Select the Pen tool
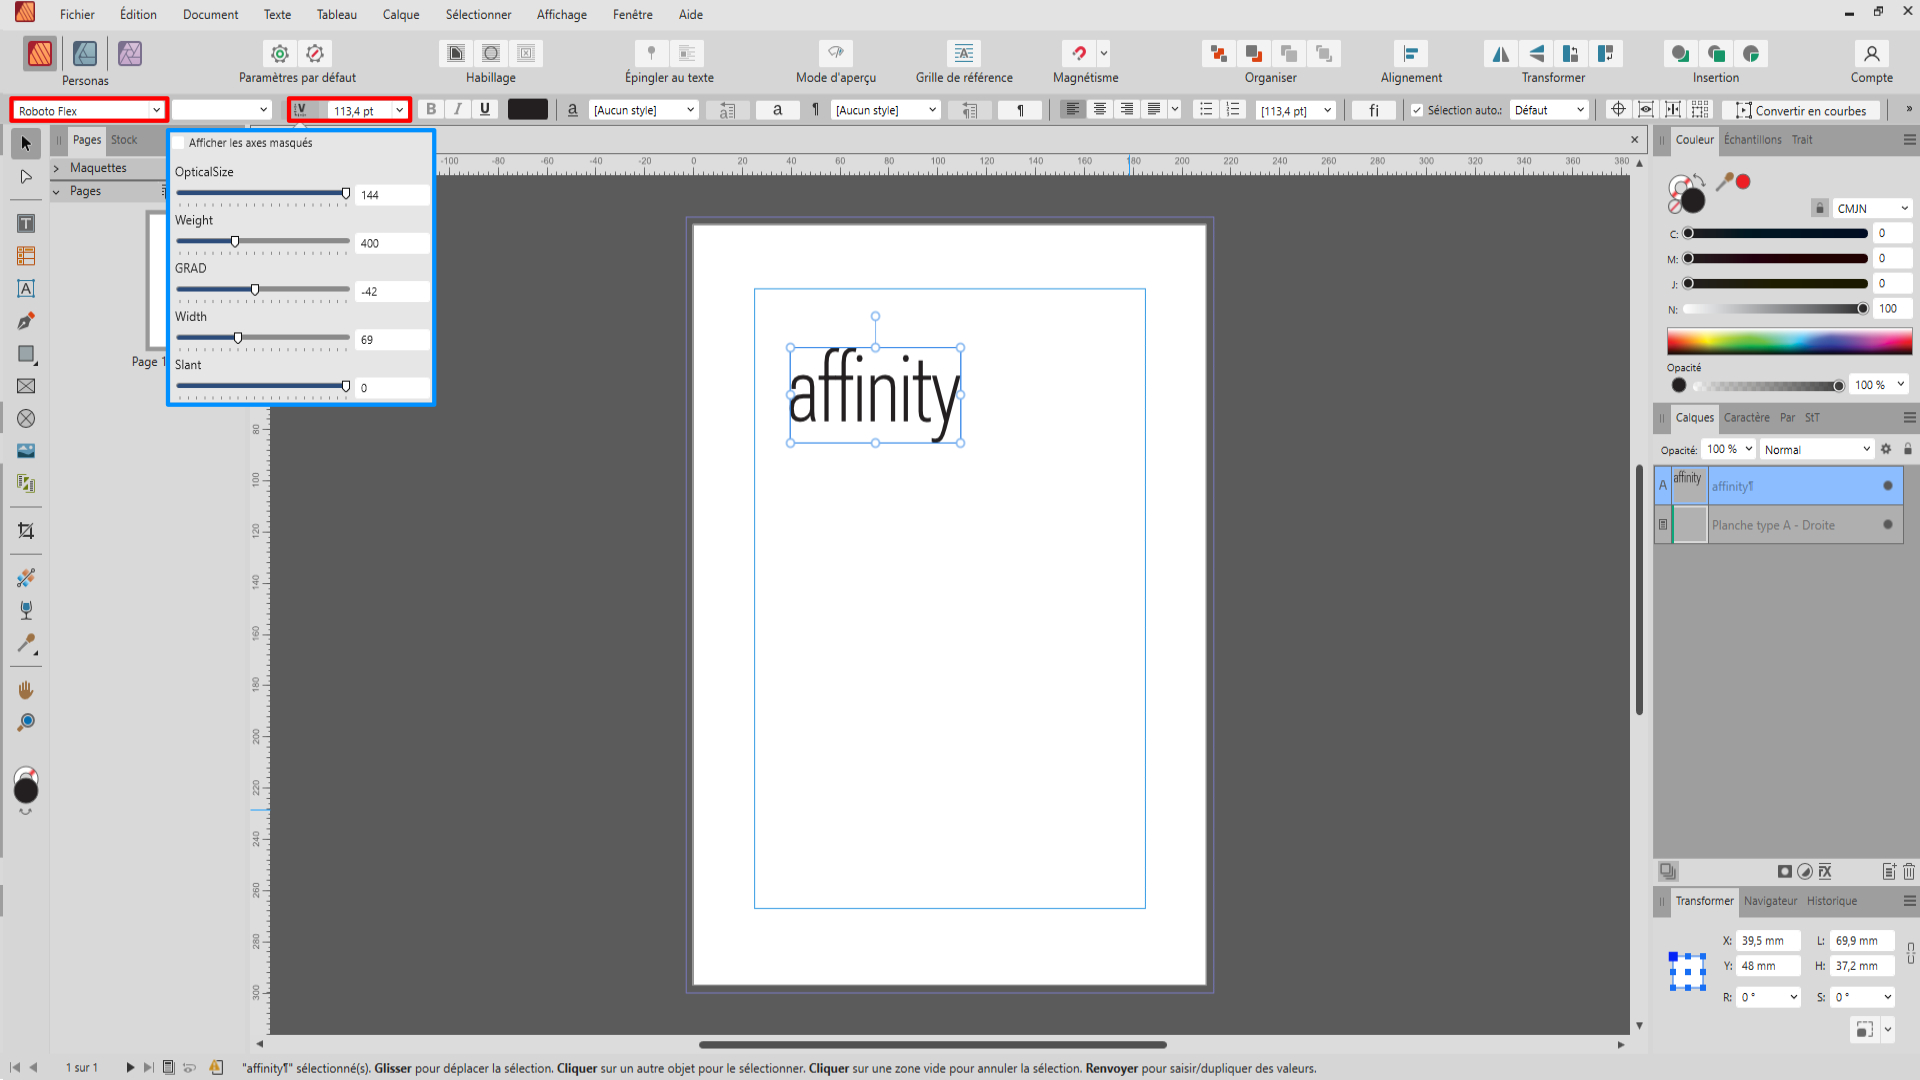Image resolution: width=1920 pixels, height=1080 pixels. [x=26, y=322]
